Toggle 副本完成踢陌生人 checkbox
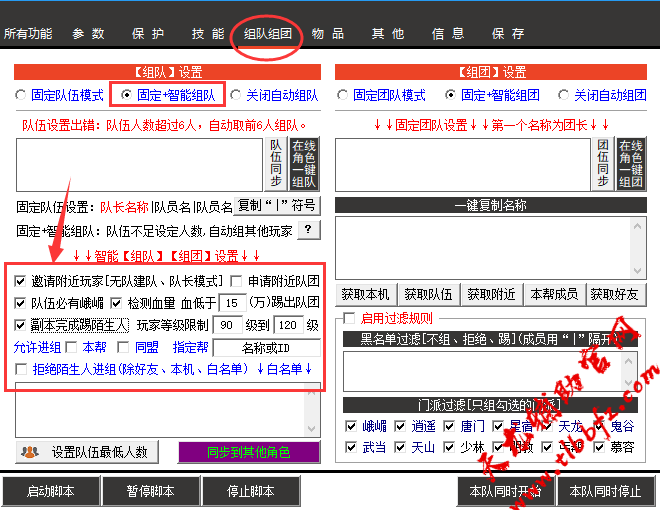The width and height of the screenshot is (660, 510). (x=20, y=325)
